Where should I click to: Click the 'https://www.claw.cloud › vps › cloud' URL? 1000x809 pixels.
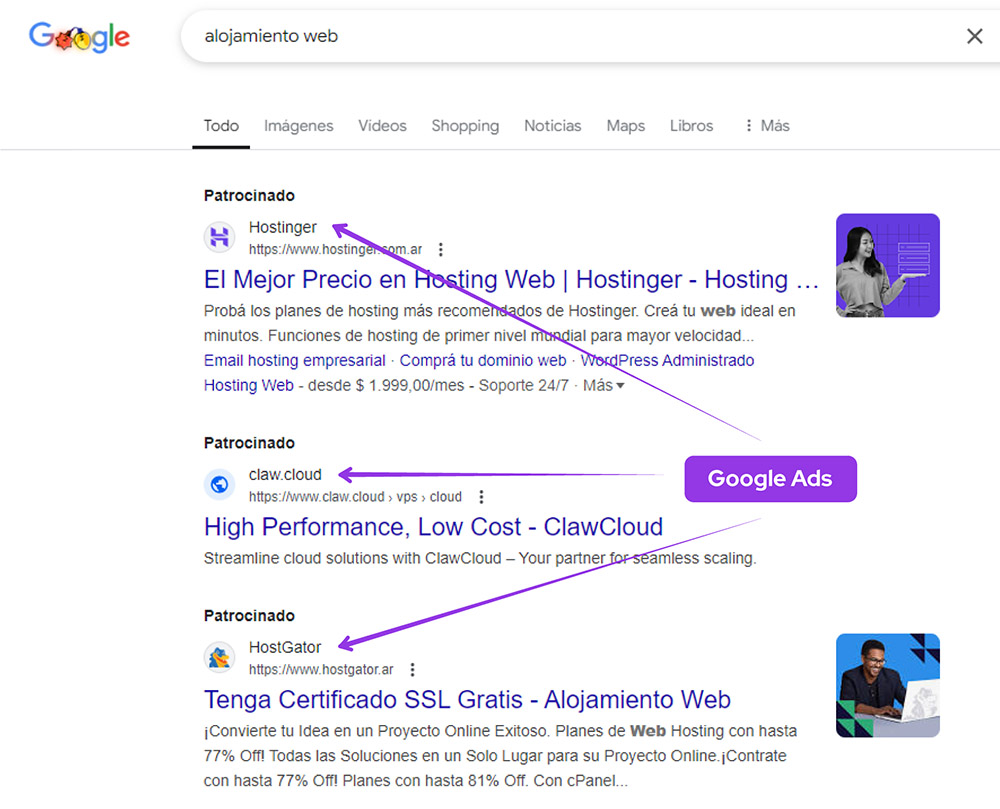[355, 497]
